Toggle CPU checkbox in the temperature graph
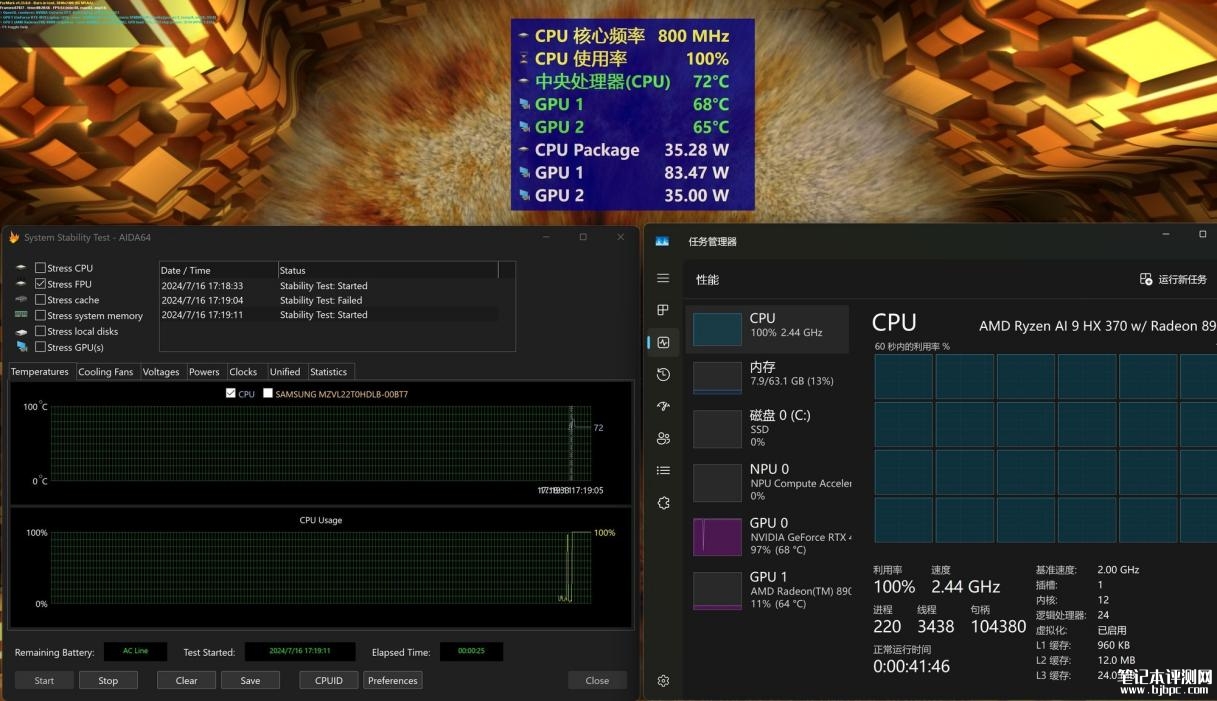The image size is (1217, 701). tap(232, 394)
